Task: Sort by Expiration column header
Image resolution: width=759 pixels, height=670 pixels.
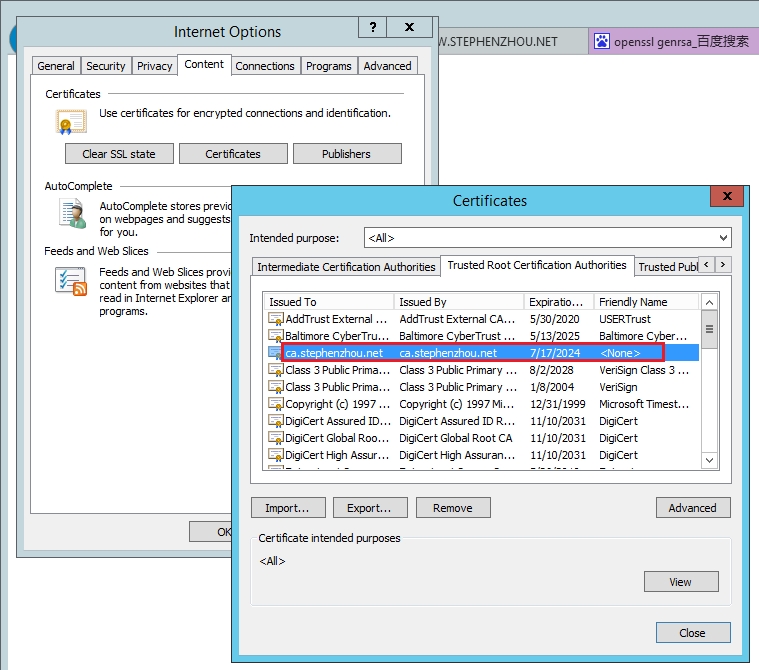Action: (559, 302)
